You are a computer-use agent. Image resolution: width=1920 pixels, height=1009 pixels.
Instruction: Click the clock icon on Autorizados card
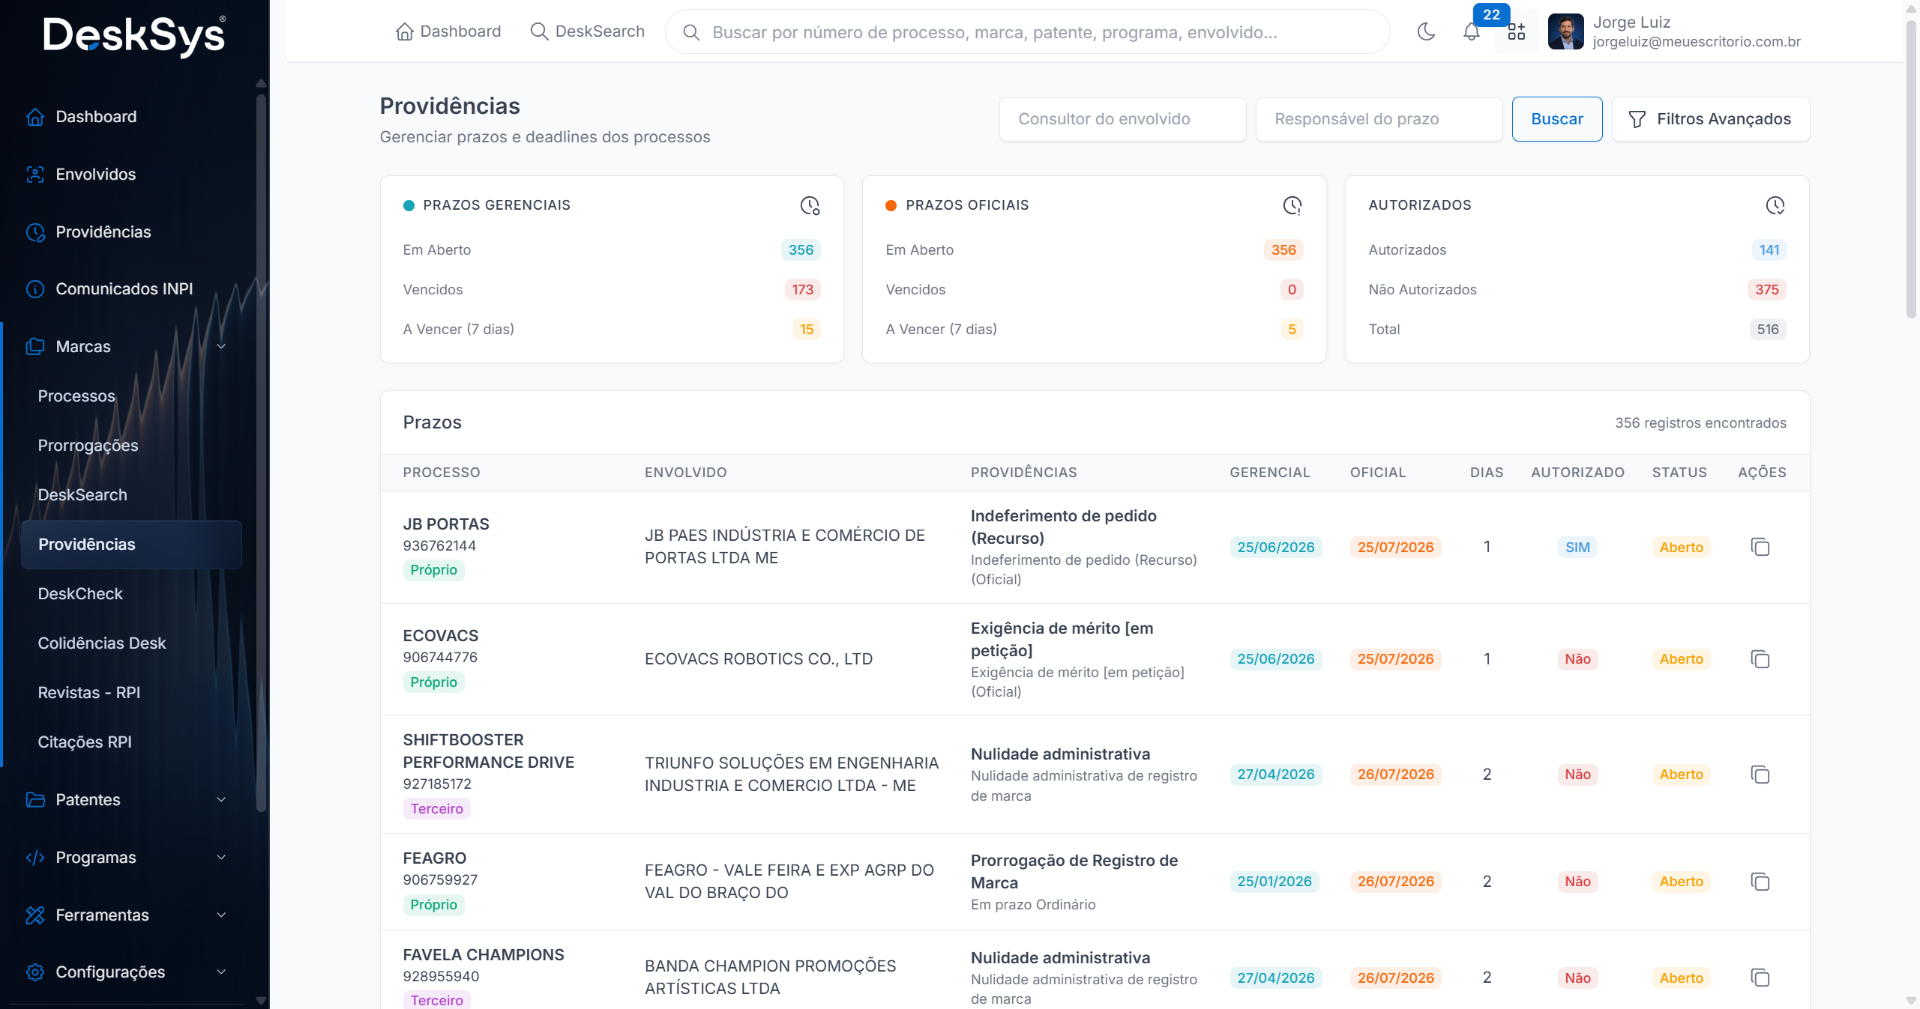point(1775,205)
